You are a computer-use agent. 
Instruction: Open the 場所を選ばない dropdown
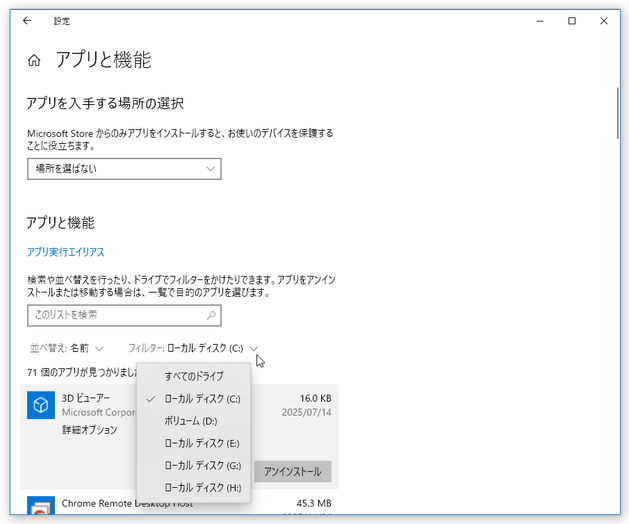[x=124, y=169]
